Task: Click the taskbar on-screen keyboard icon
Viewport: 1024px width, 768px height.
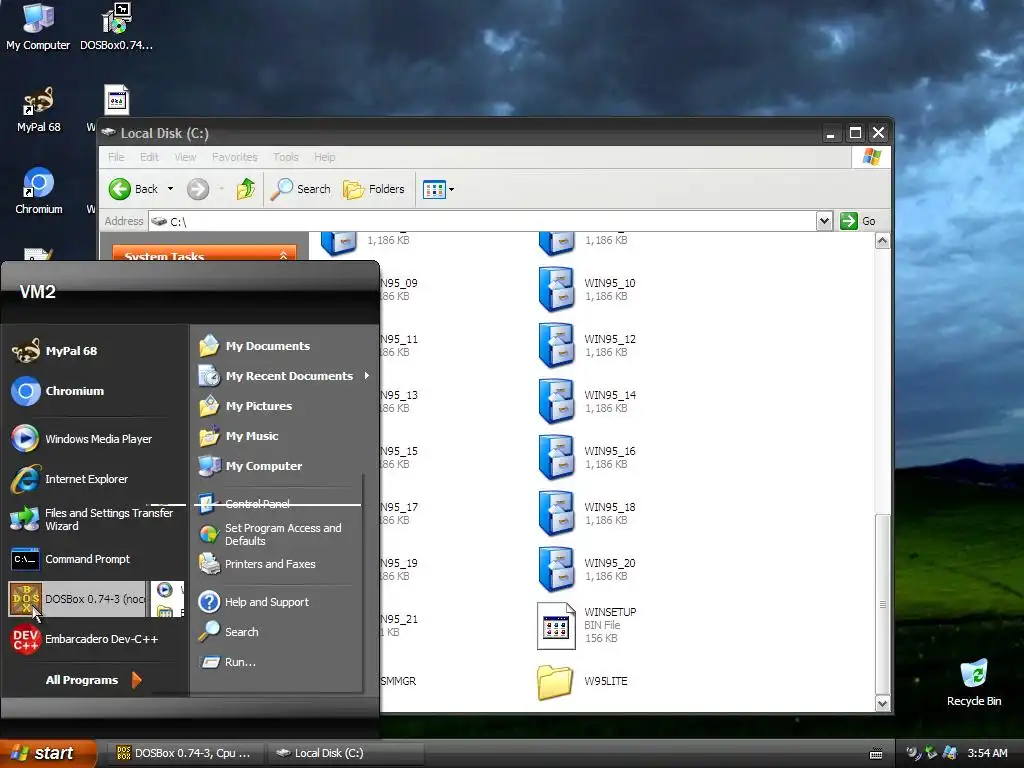Action: [876, 754]
